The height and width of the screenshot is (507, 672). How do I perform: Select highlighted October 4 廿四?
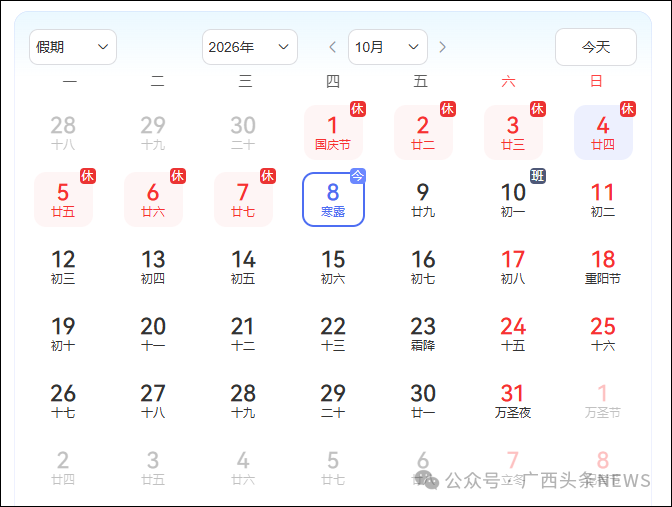click(603, 132)
